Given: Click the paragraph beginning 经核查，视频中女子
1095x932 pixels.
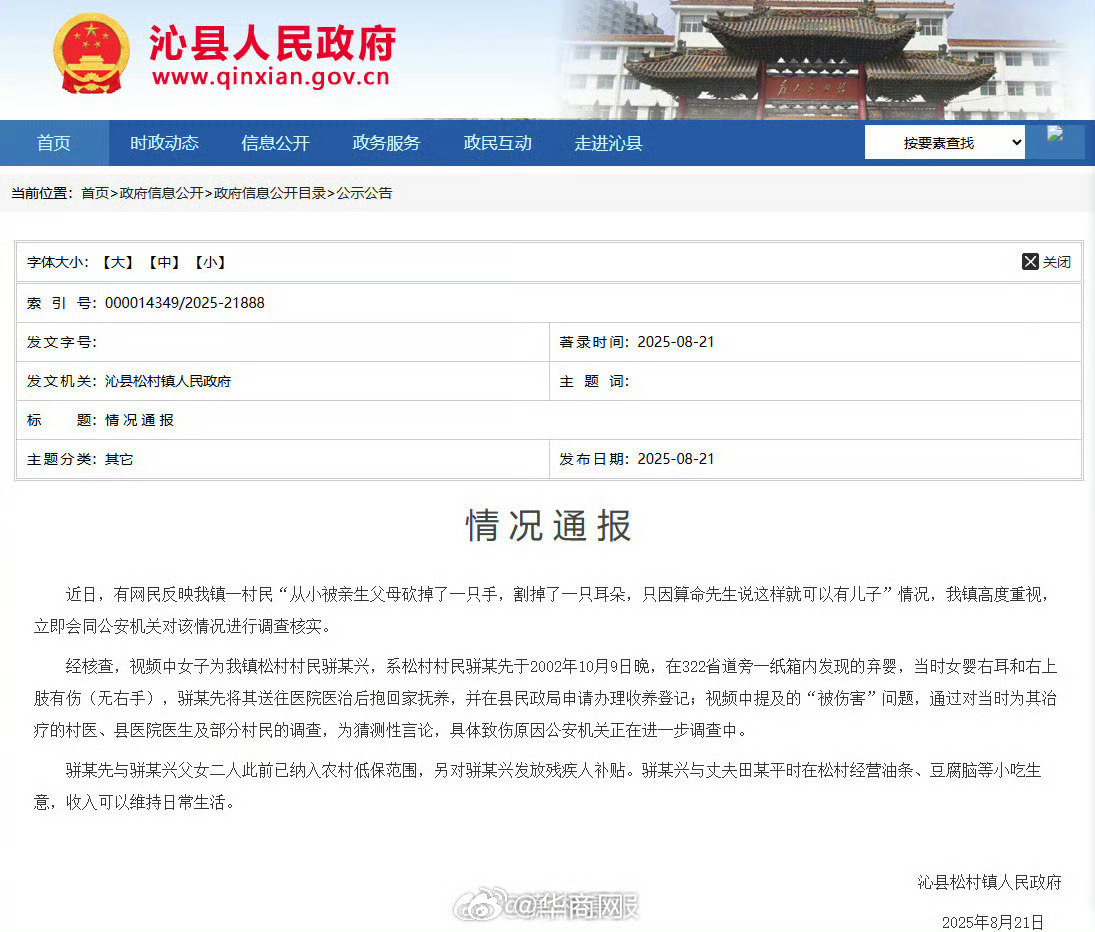Looking at the screenshot, I should 545,698.
